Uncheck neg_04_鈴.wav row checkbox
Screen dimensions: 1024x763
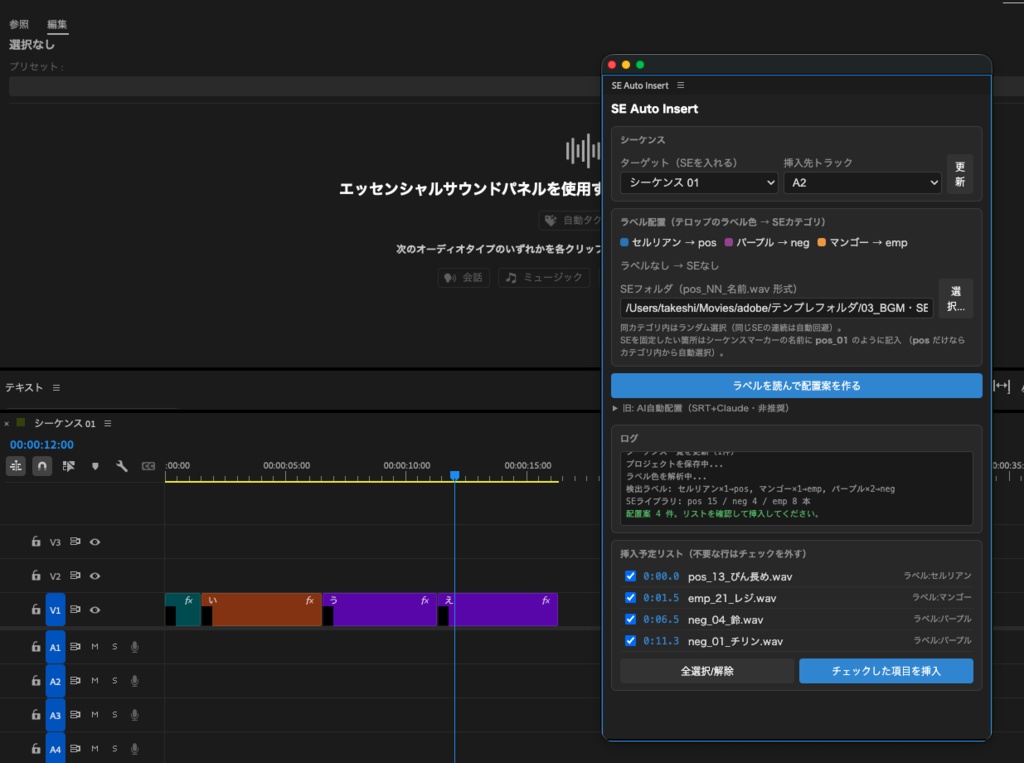tap(630, 619)
